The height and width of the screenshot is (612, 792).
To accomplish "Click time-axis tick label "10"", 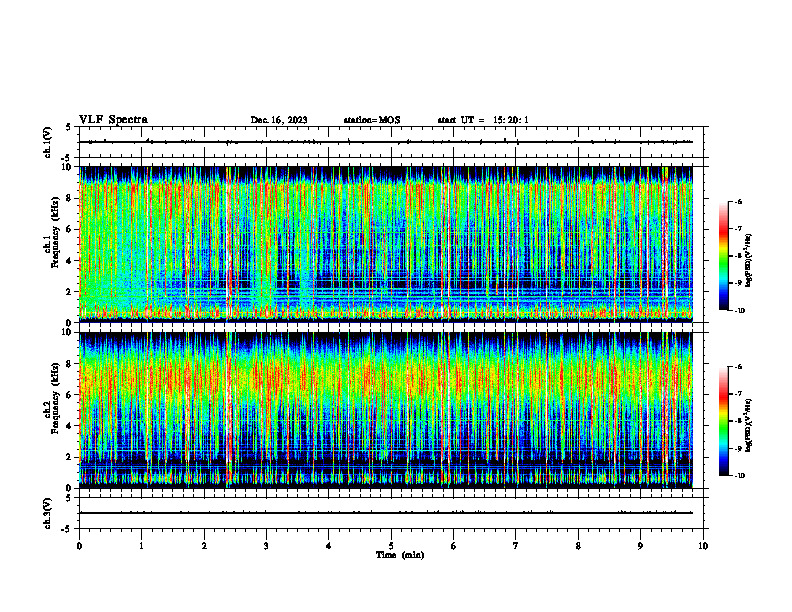I will (x=703, y=546).
